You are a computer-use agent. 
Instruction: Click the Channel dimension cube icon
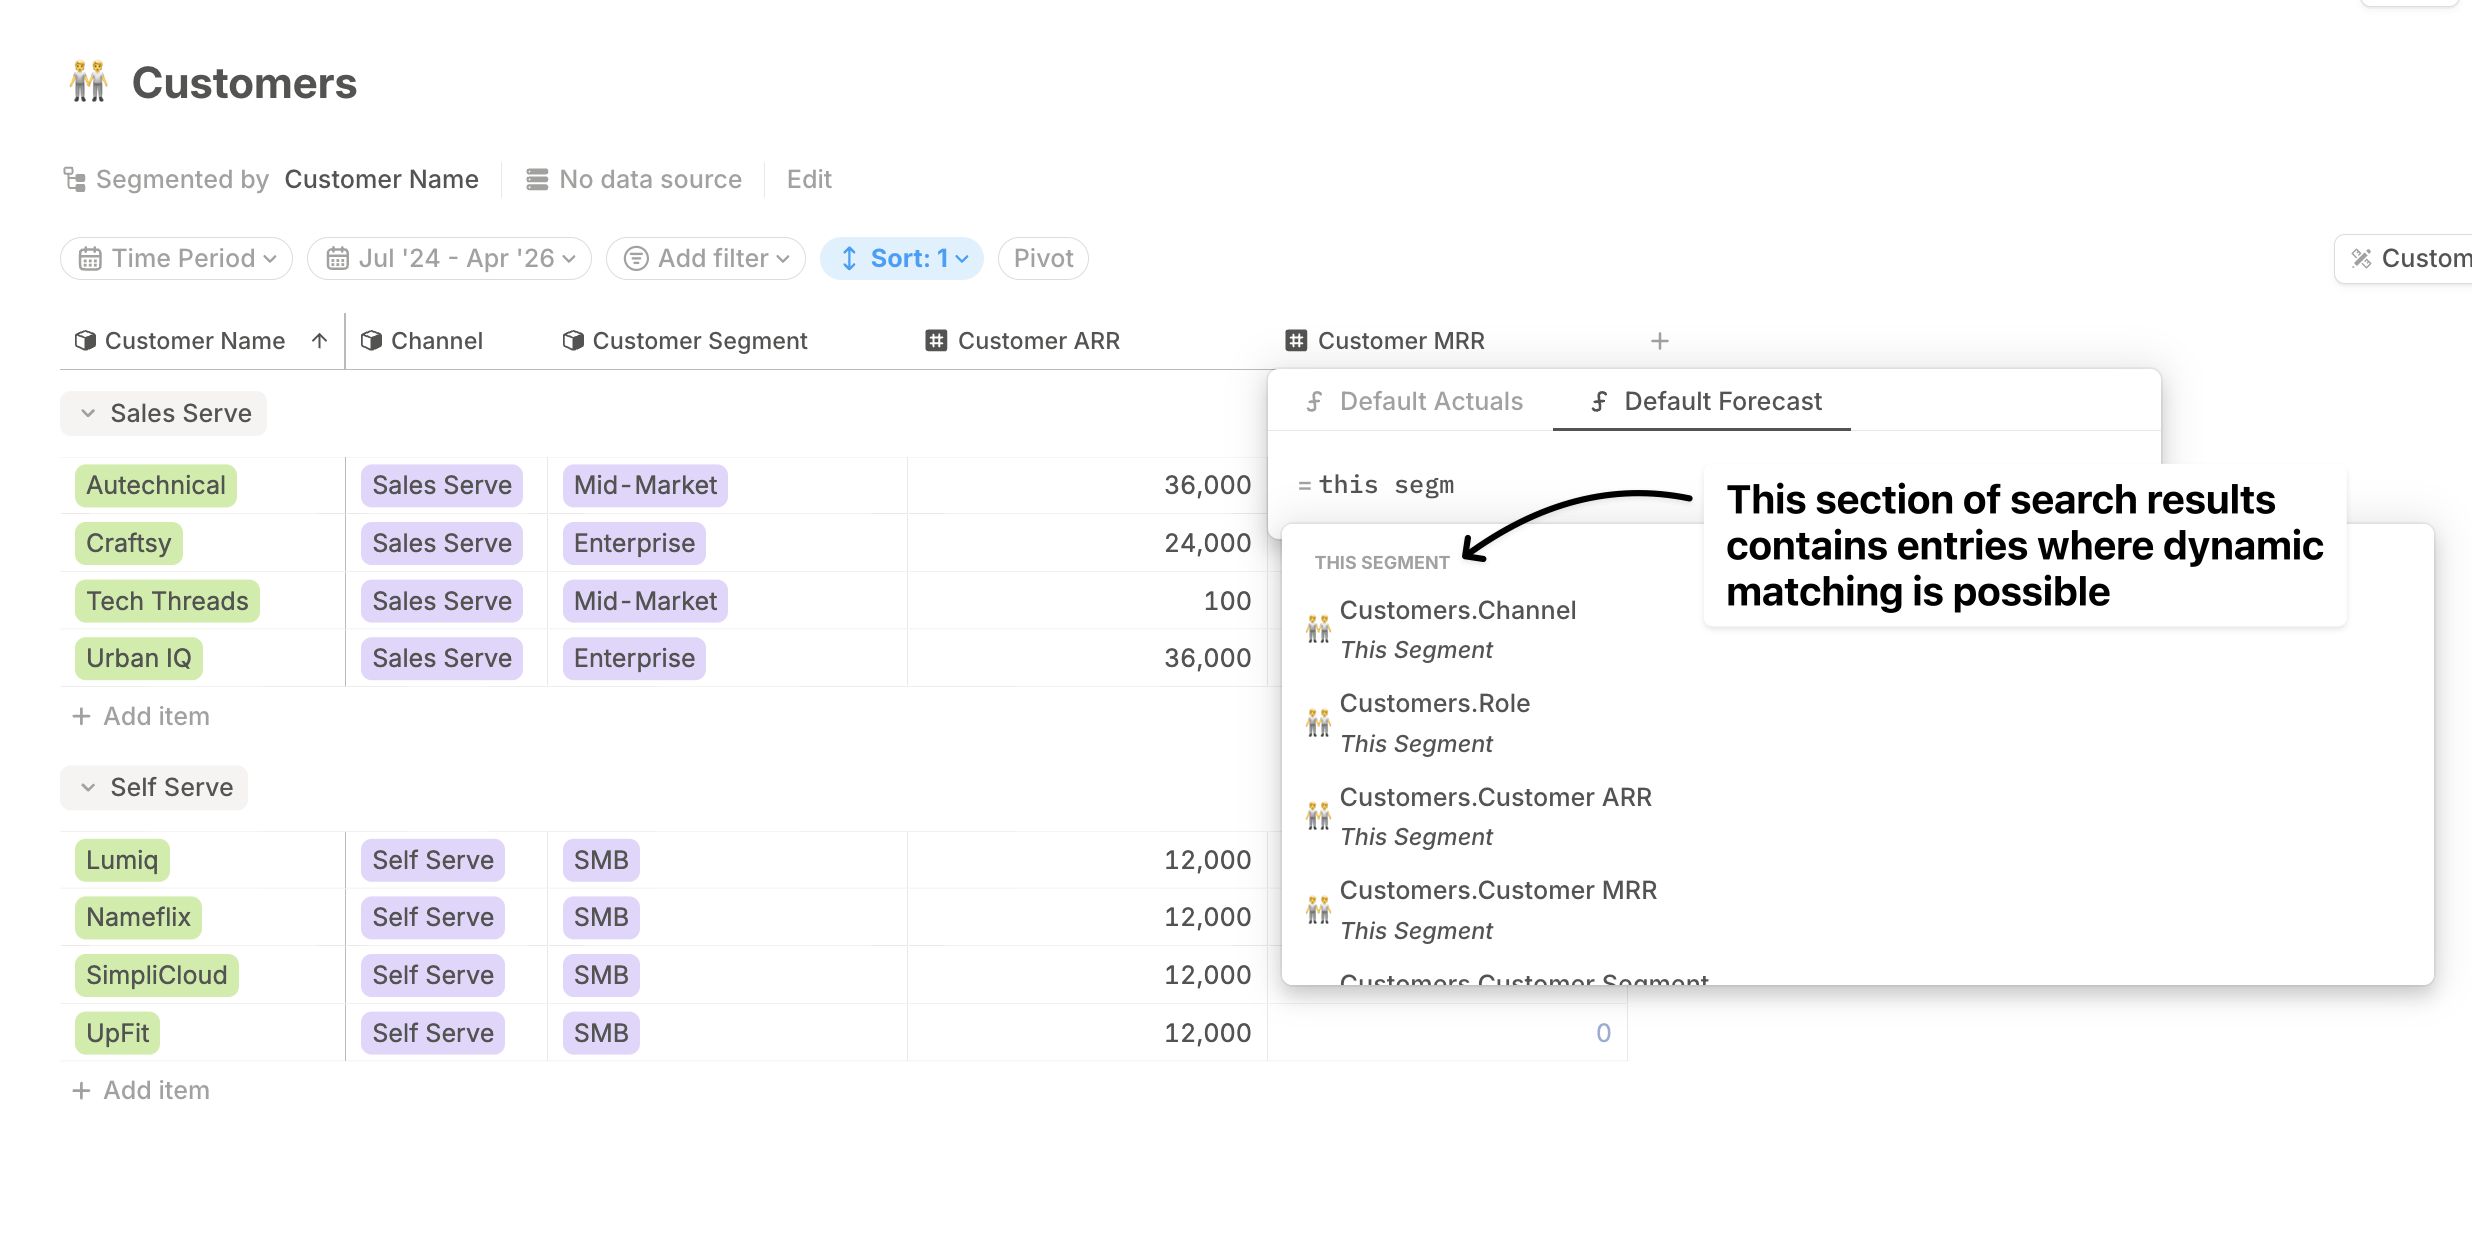pos(371,341)
